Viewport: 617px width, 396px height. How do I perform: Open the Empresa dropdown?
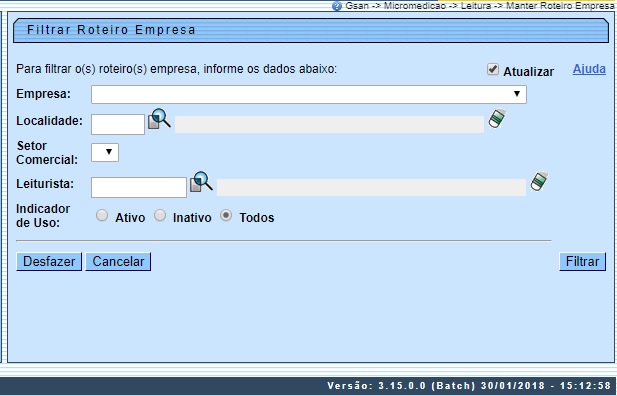click(309, 94)
